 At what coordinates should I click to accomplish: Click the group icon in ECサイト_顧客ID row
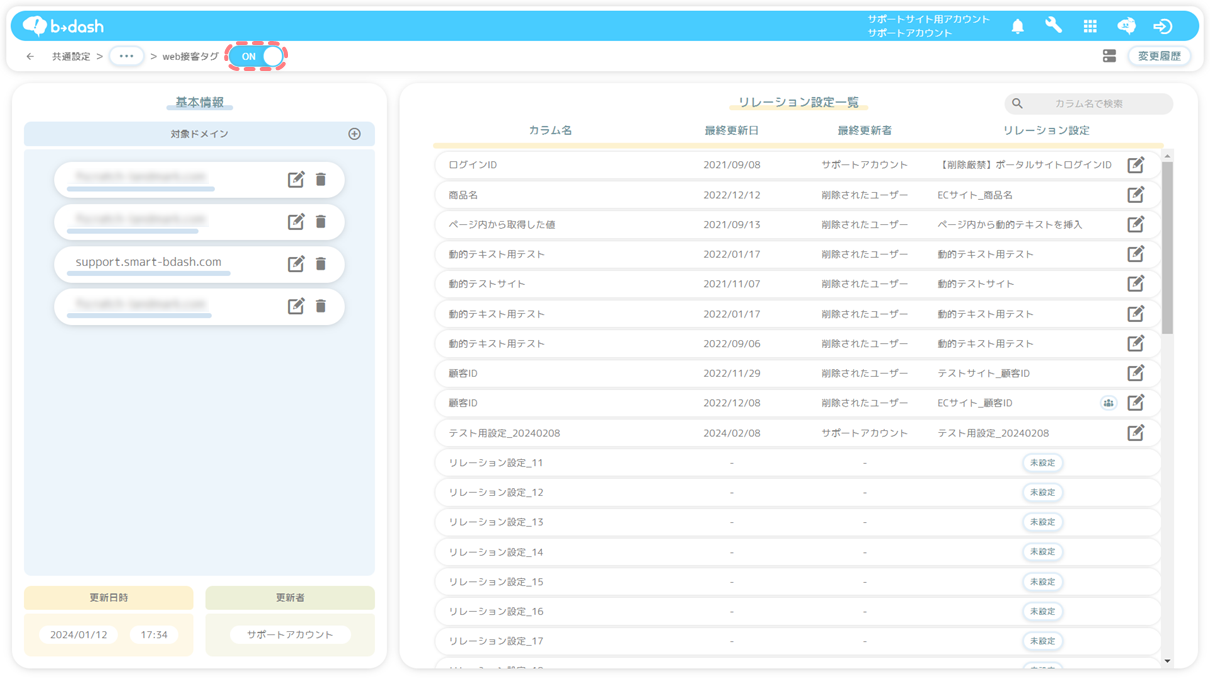tap(1108, 403)
